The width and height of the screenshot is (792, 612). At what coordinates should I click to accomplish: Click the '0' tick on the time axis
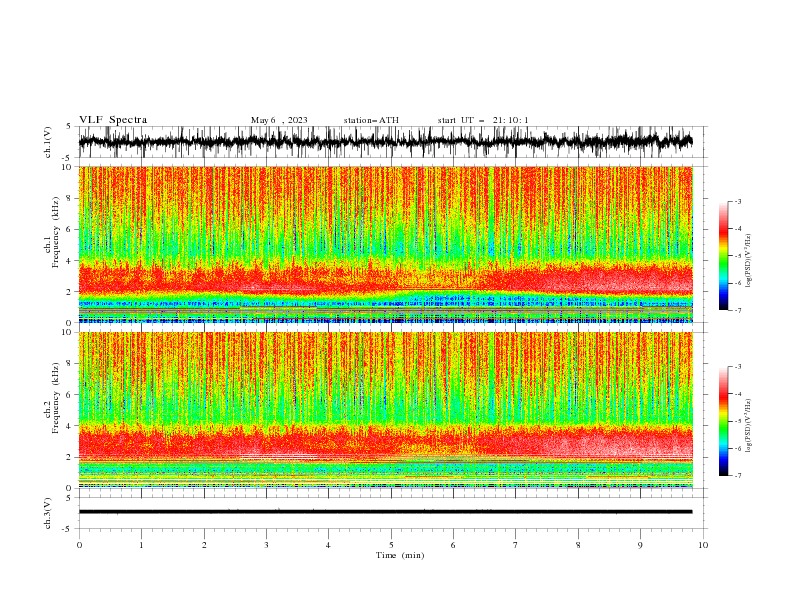coord(79,545)
